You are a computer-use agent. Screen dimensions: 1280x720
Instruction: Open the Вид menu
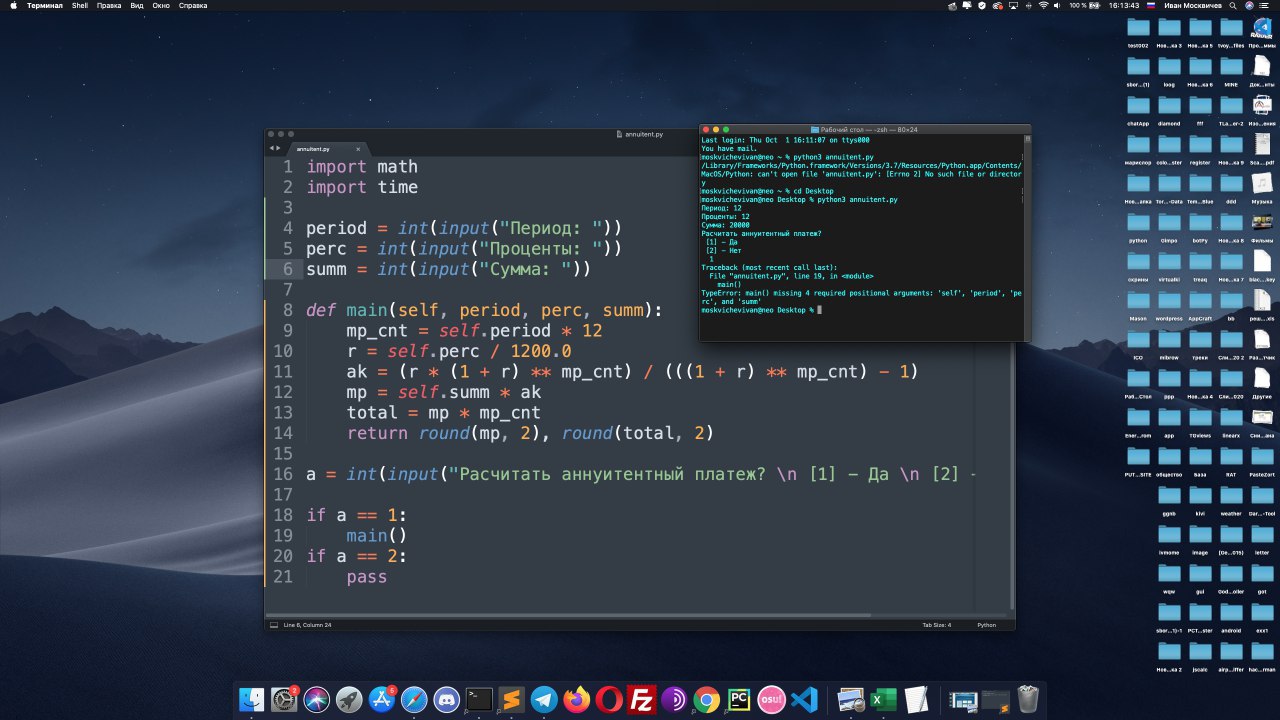[137, 5]
